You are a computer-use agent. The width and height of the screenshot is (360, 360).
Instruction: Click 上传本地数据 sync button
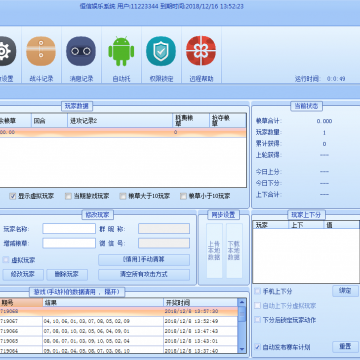(x=214, y=251)
